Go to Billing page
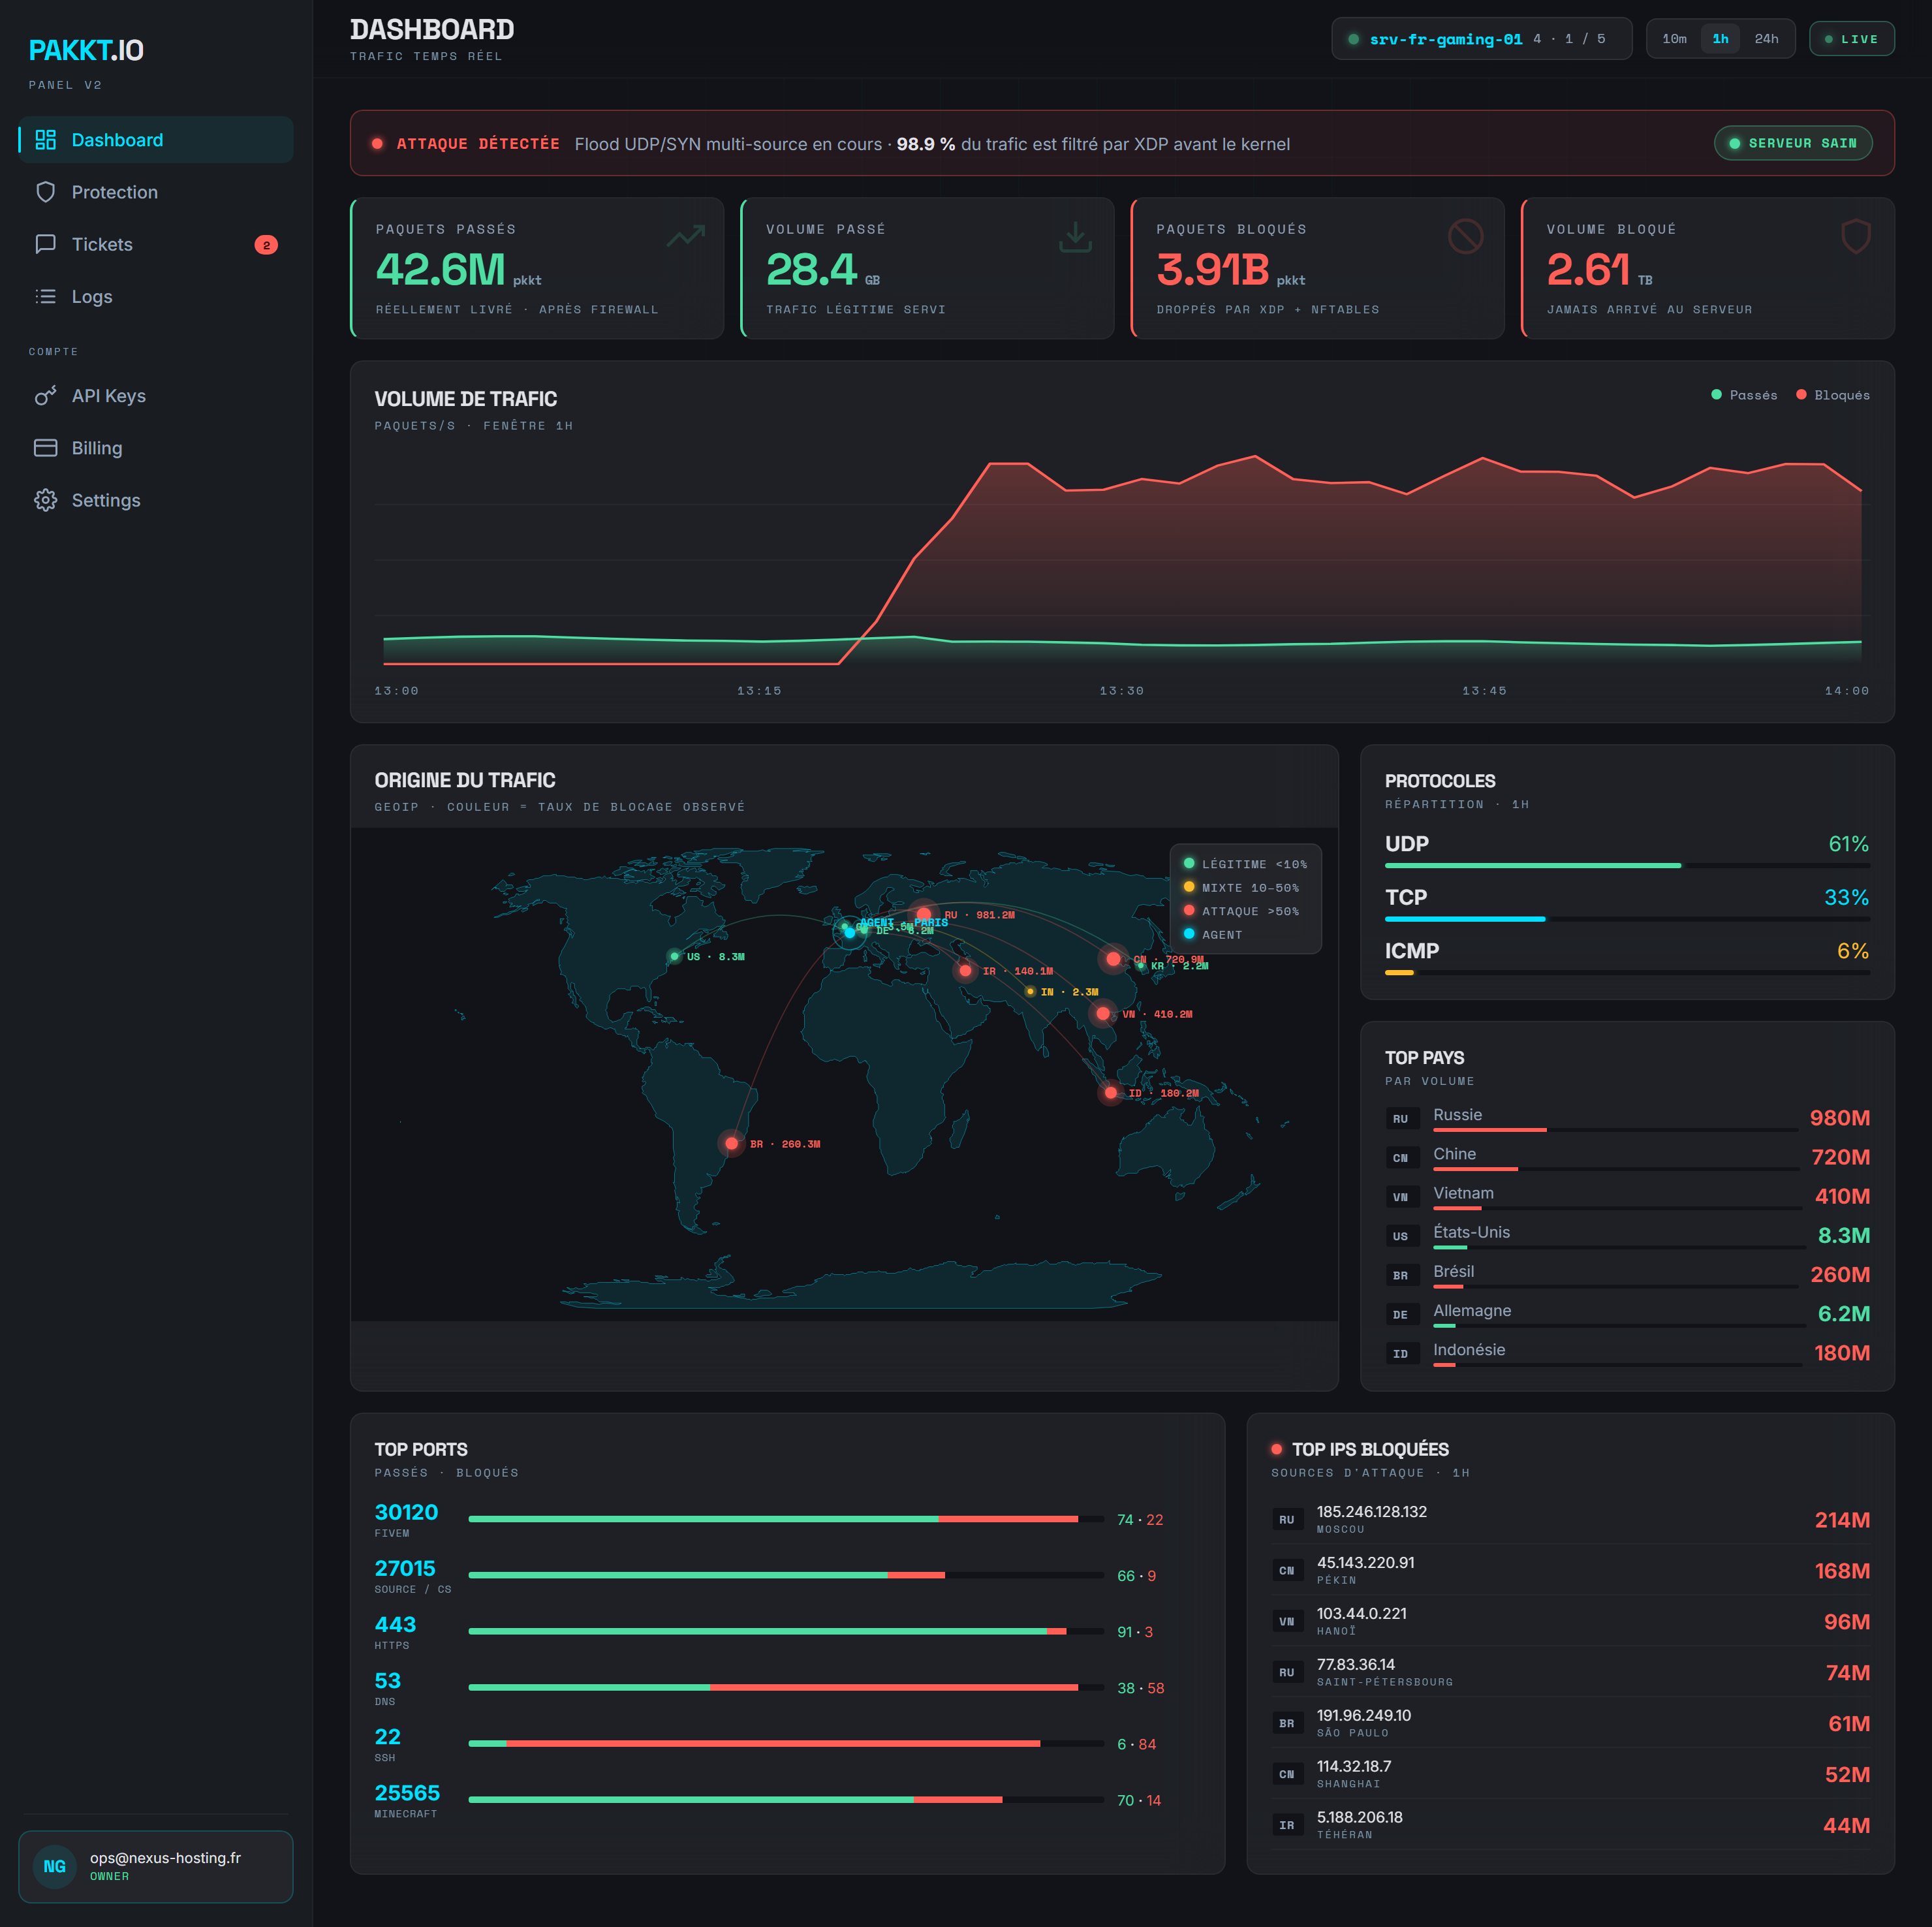 (156, 448)
